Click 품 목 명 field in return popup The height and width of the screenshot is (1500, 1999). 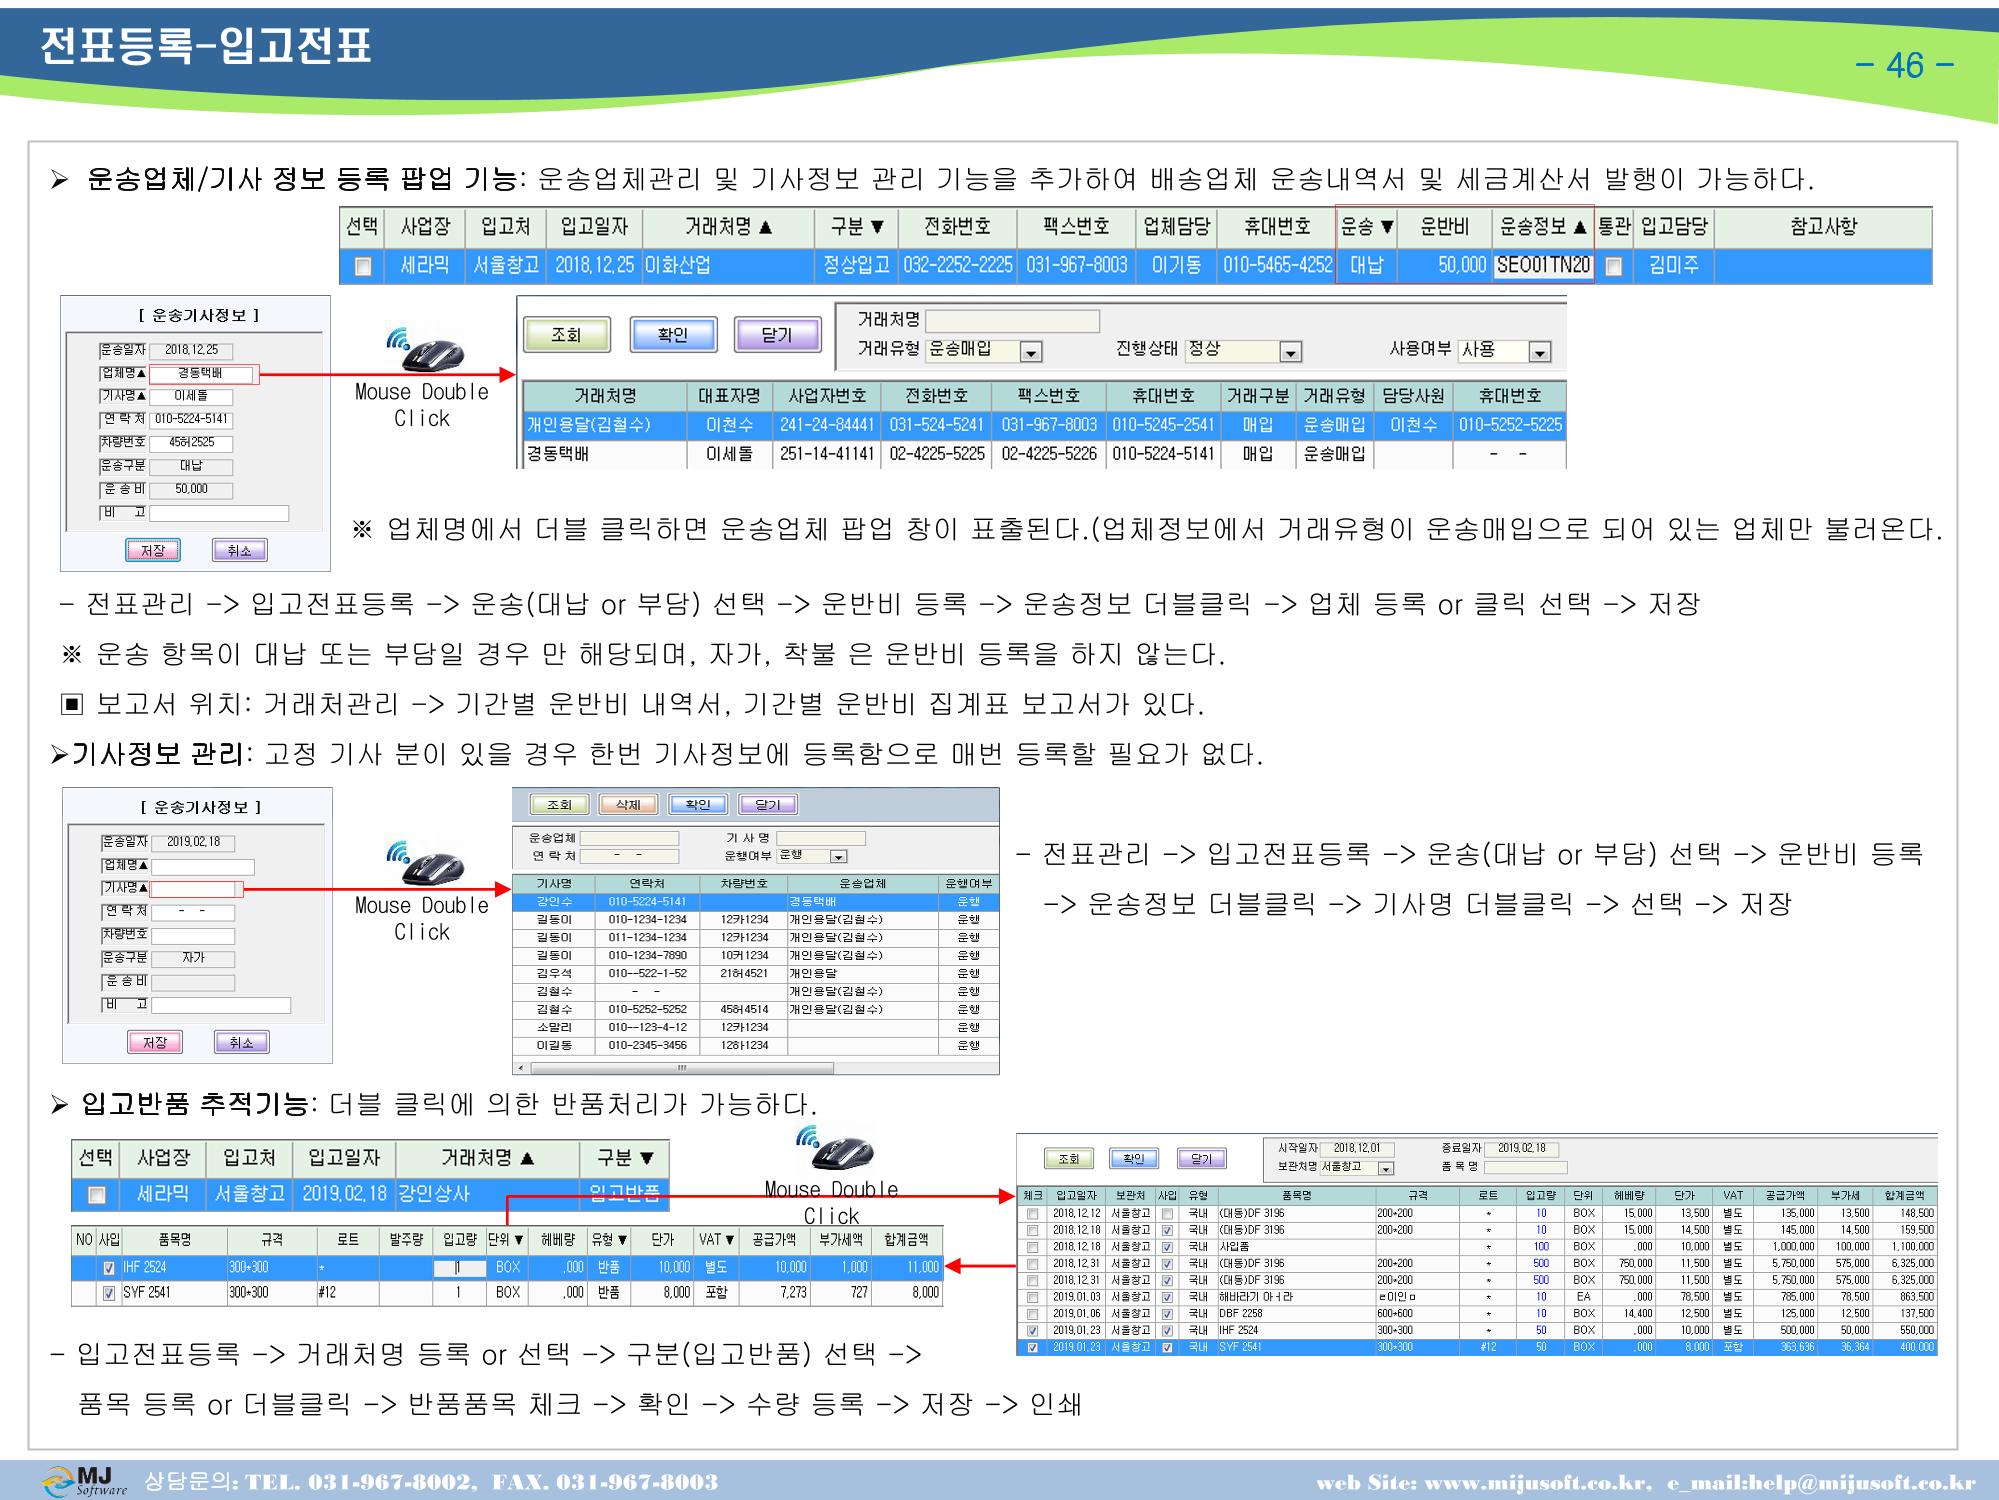click(x=1525, y=1167)
